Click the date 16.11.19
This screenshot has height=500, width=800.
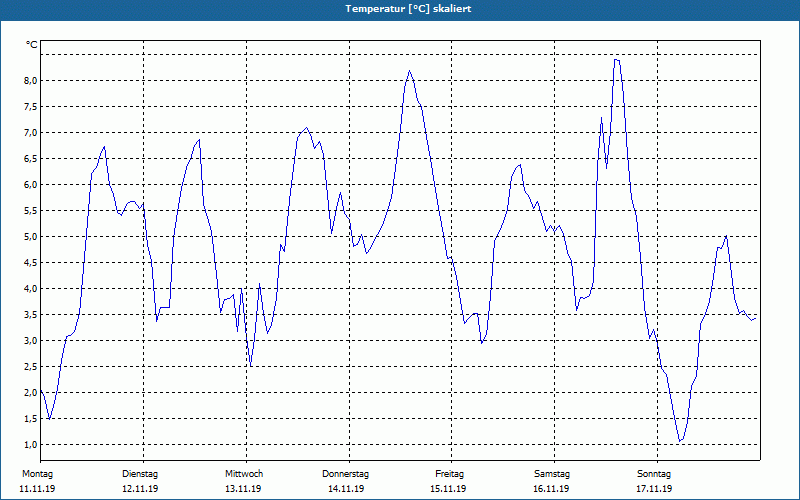[551, 489]
